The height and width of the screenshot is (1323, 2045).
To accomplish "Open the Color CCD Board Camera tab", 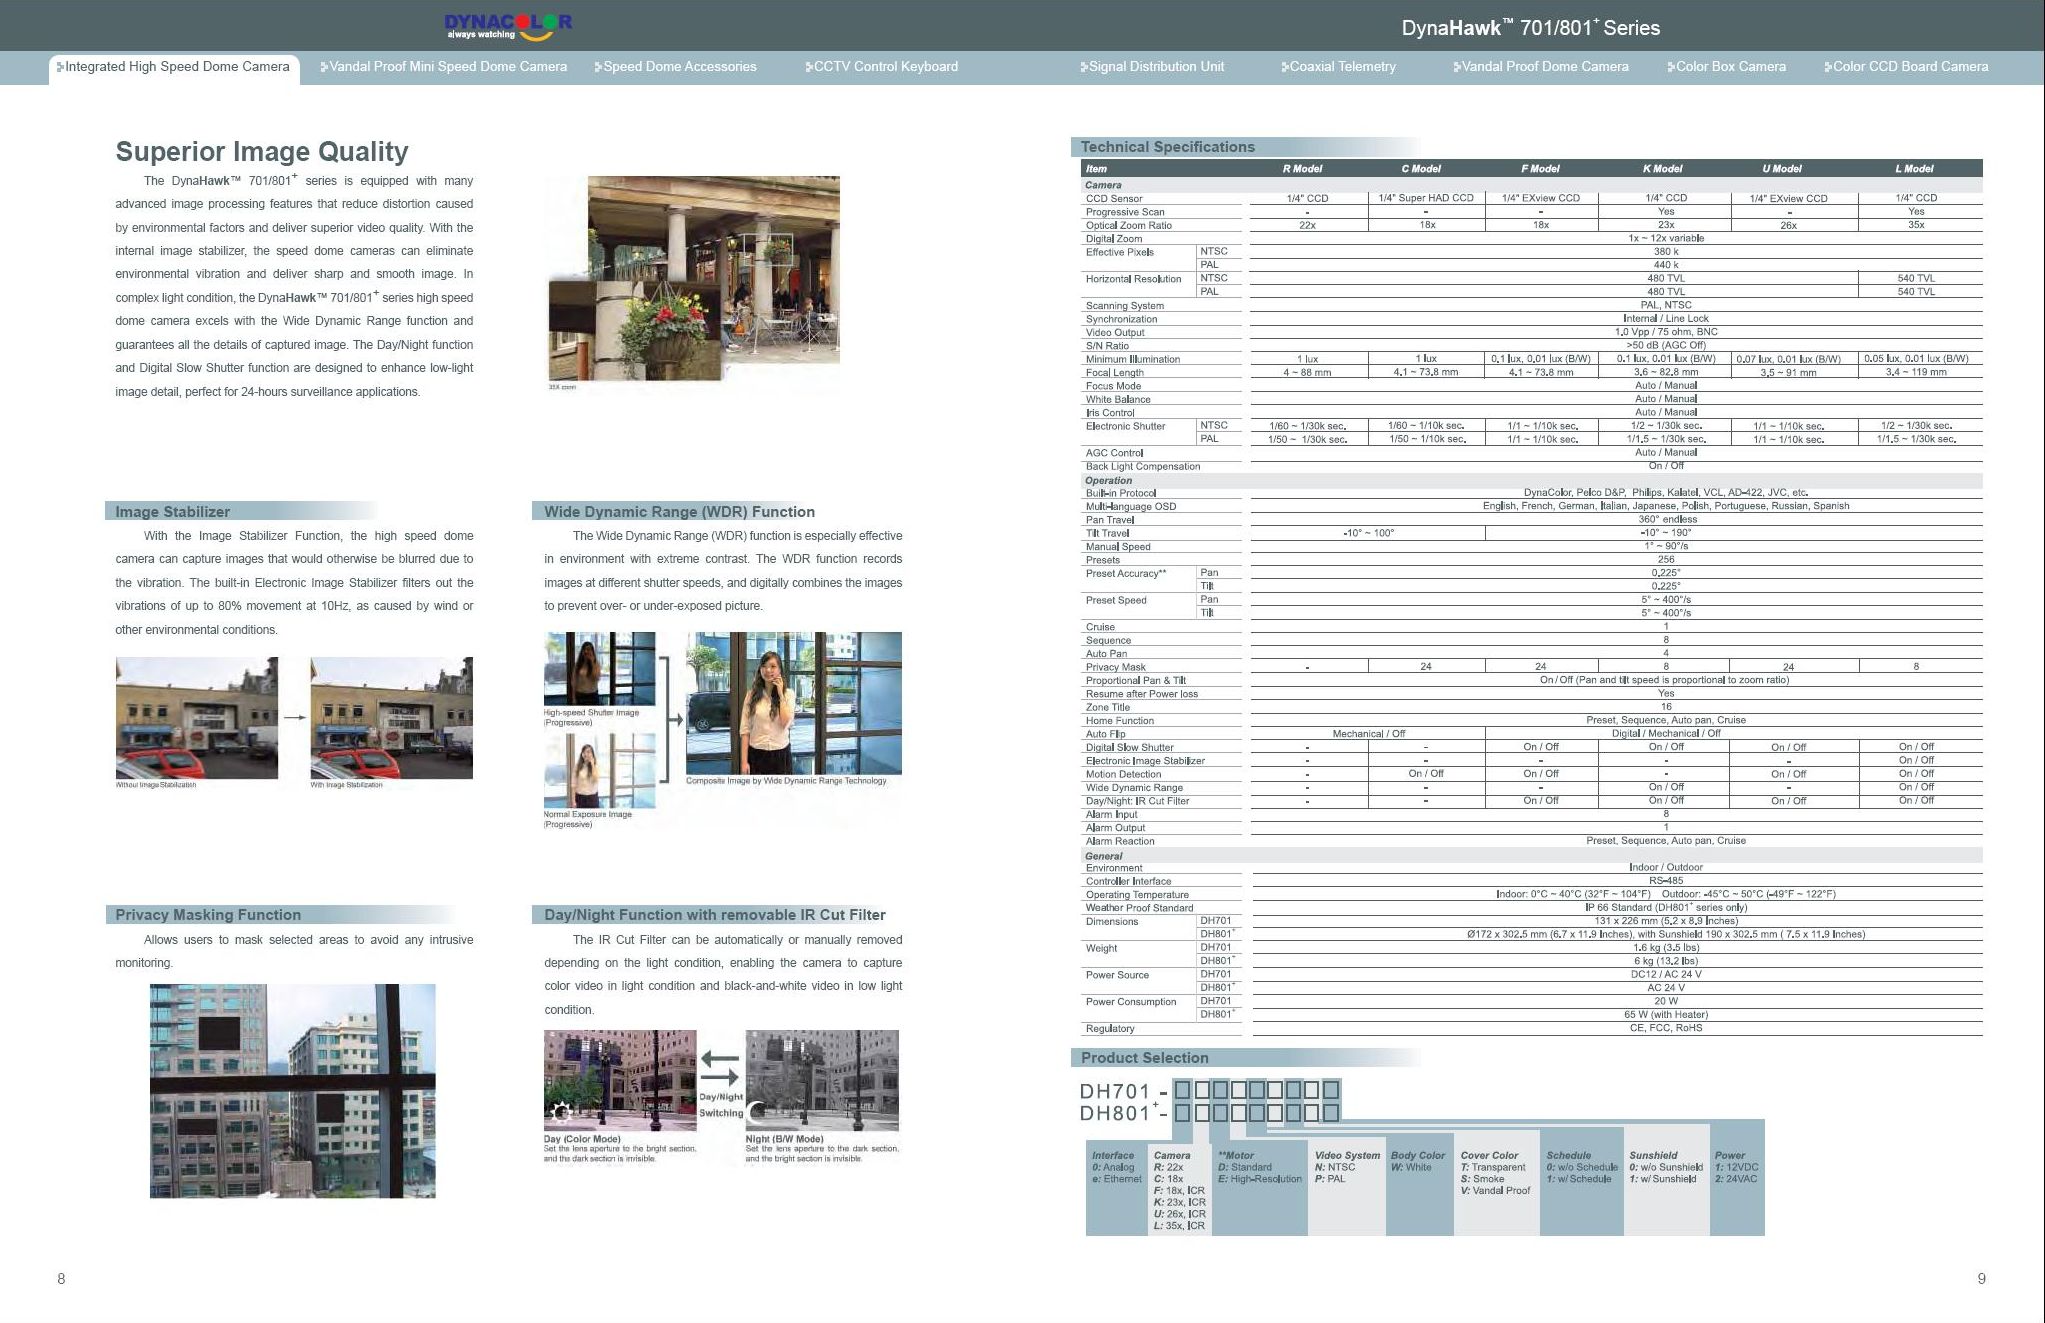I will click(1906, 67).
